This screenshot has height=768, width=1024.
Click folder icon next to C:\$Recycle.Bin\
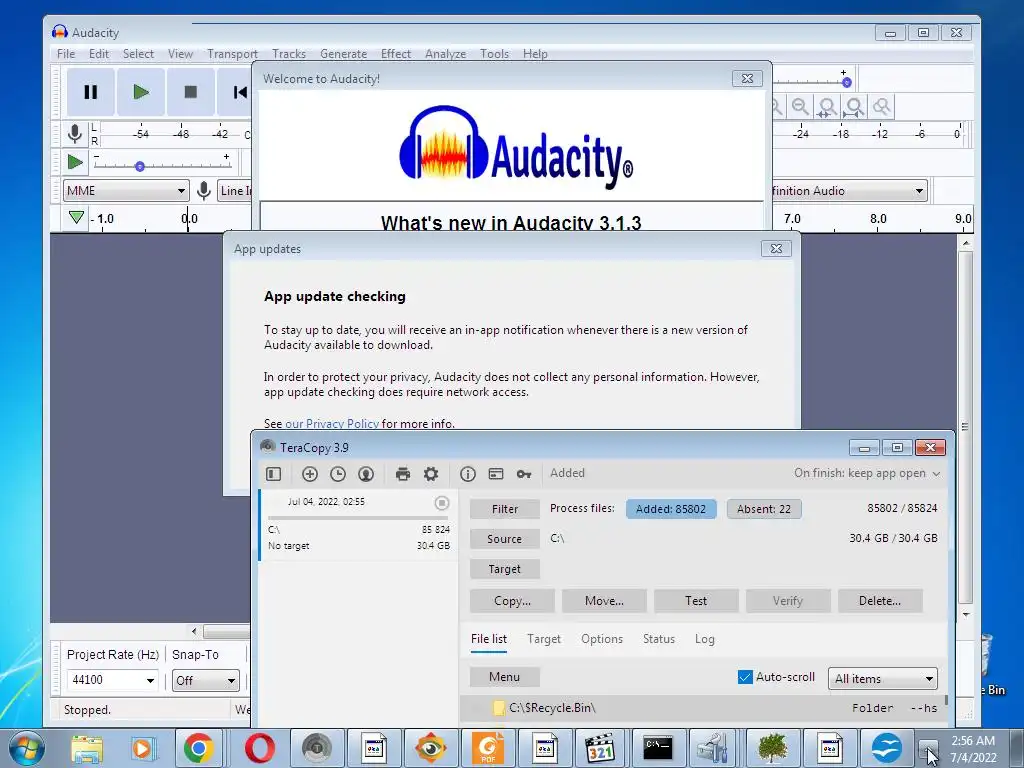tap(498, 708)
